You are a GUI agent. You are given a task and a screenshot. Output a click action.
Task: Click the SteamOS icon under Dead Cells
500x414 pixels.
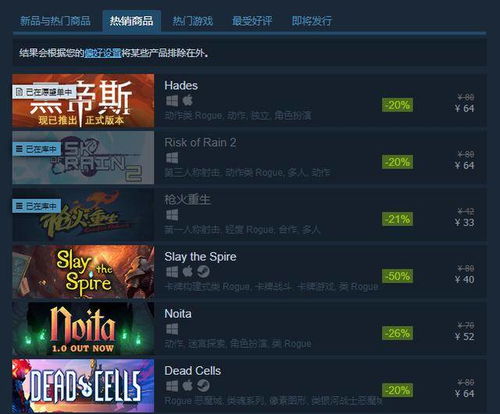coord(203,386)
